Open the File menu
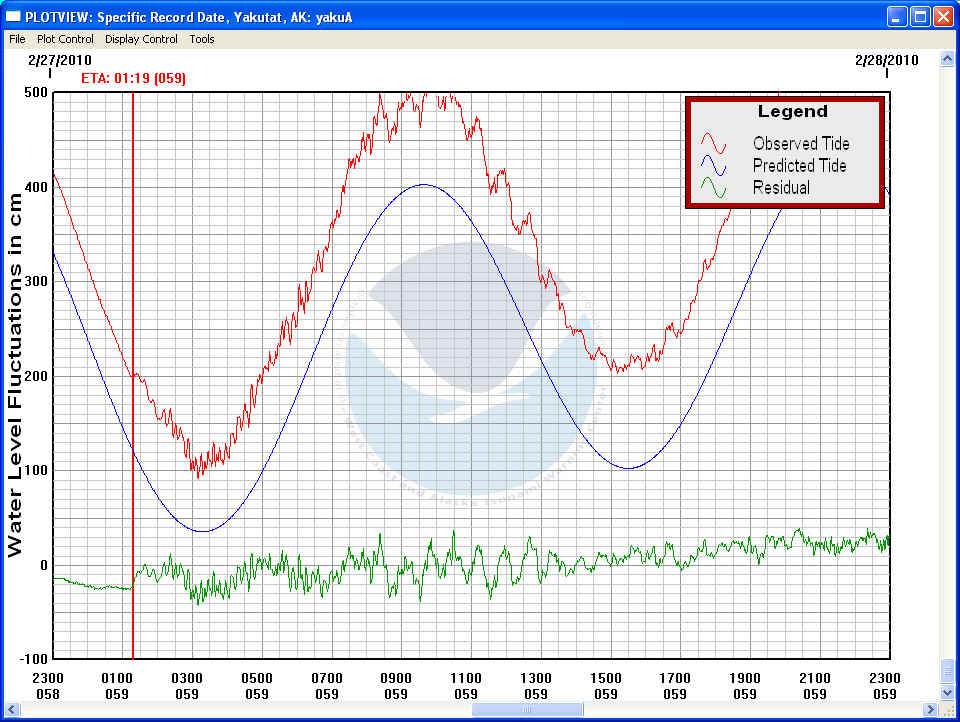The height and width of the screenshot is (722, 960). coord(17,39)
